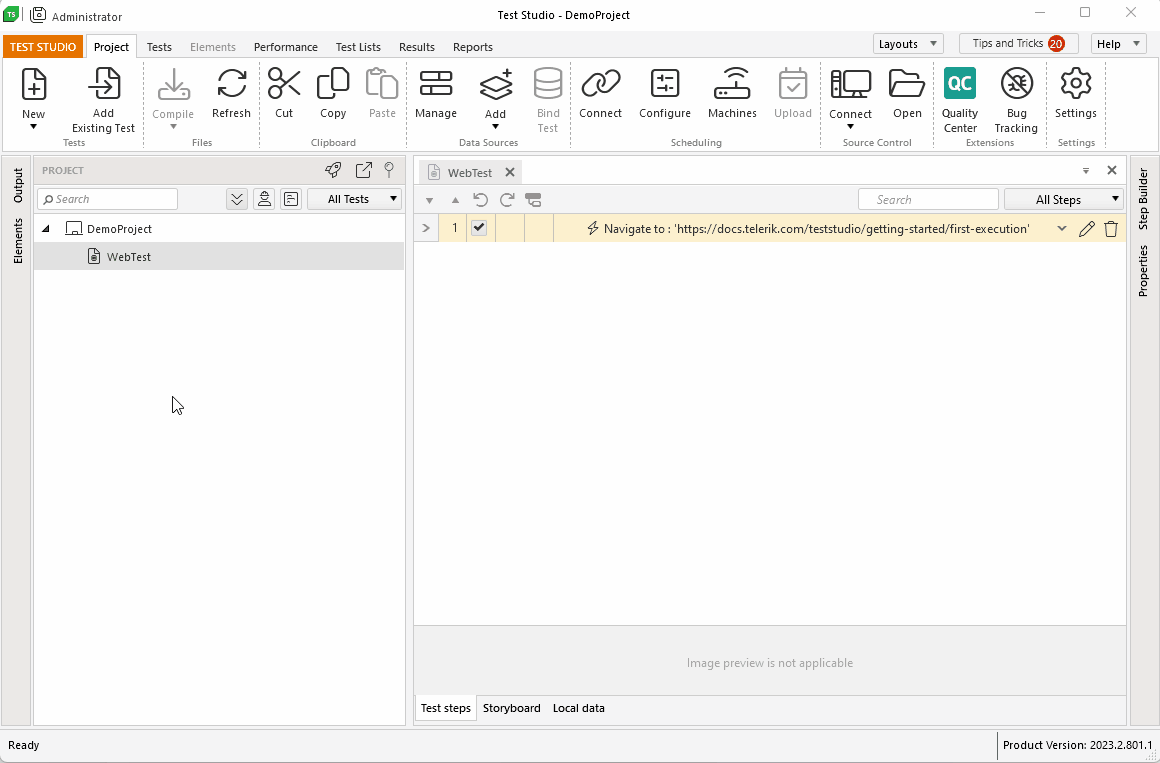Viewport: 1160px width, 763px height.
Task: Close the test editor pane with X
Action: click(1111, 170)
